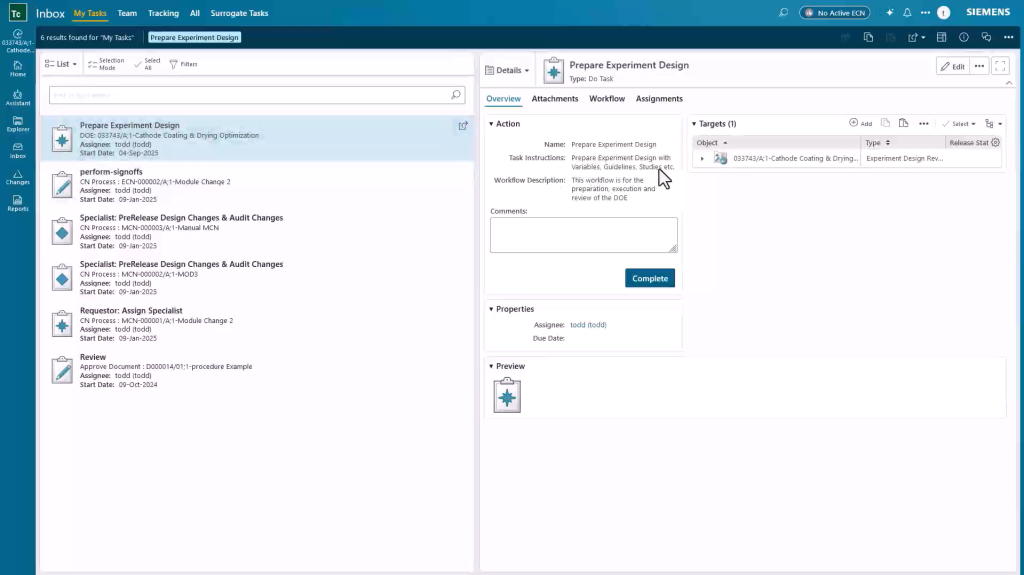
Task: Click the notifications bell icon
Action: [907, 13]
